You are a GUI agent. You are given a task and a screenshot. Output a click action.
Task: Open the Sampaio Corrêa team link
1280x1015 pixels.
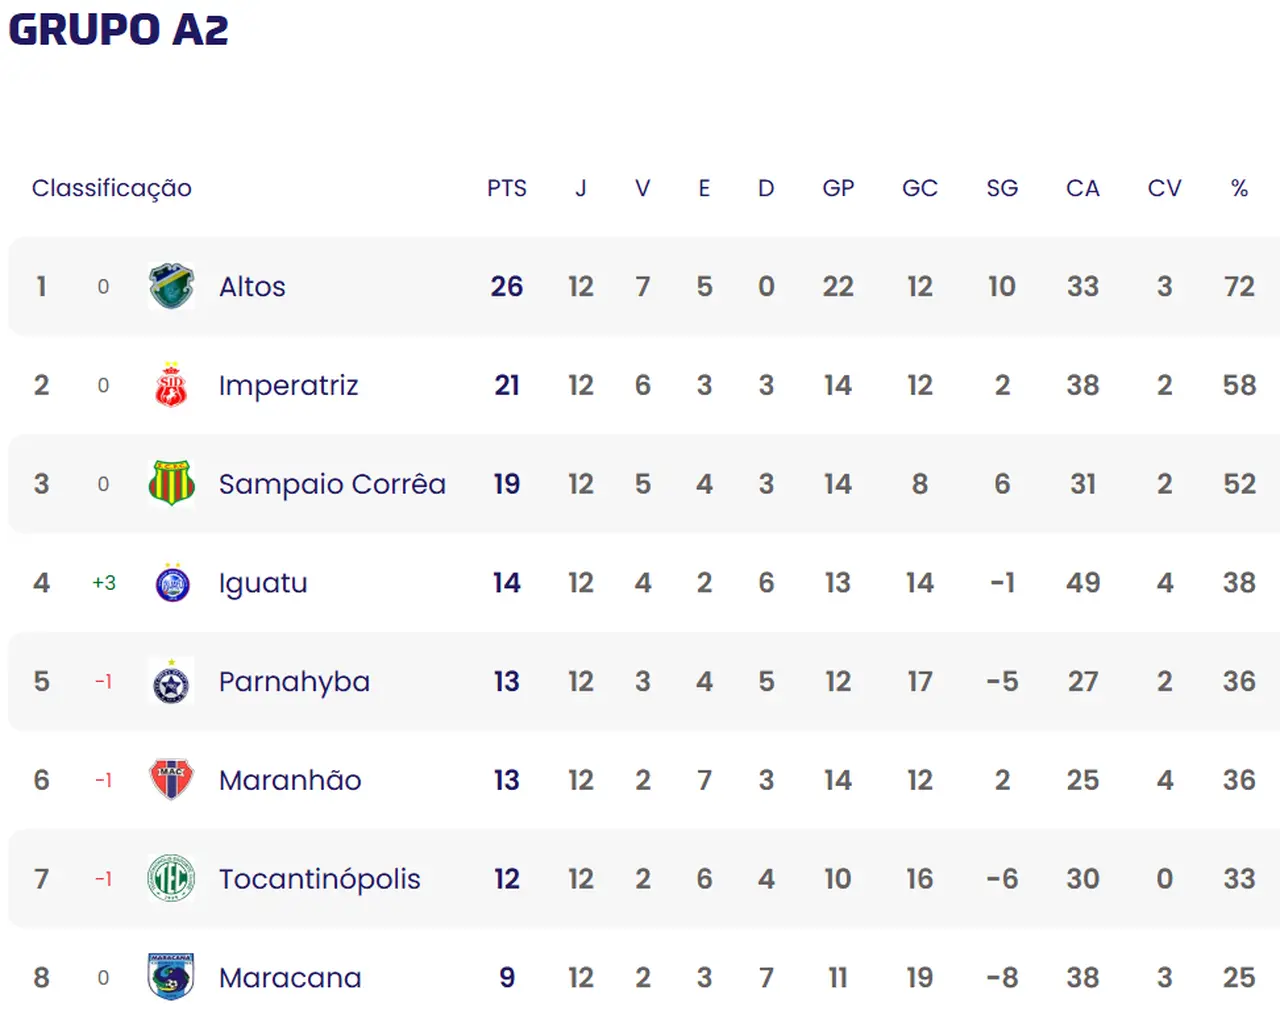click(332, 484)
